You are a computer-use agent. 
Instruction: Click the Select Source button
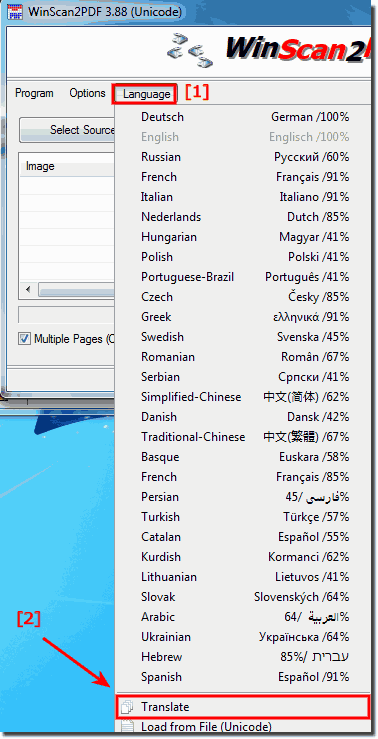pyautogui.click(x=67, y=130)
